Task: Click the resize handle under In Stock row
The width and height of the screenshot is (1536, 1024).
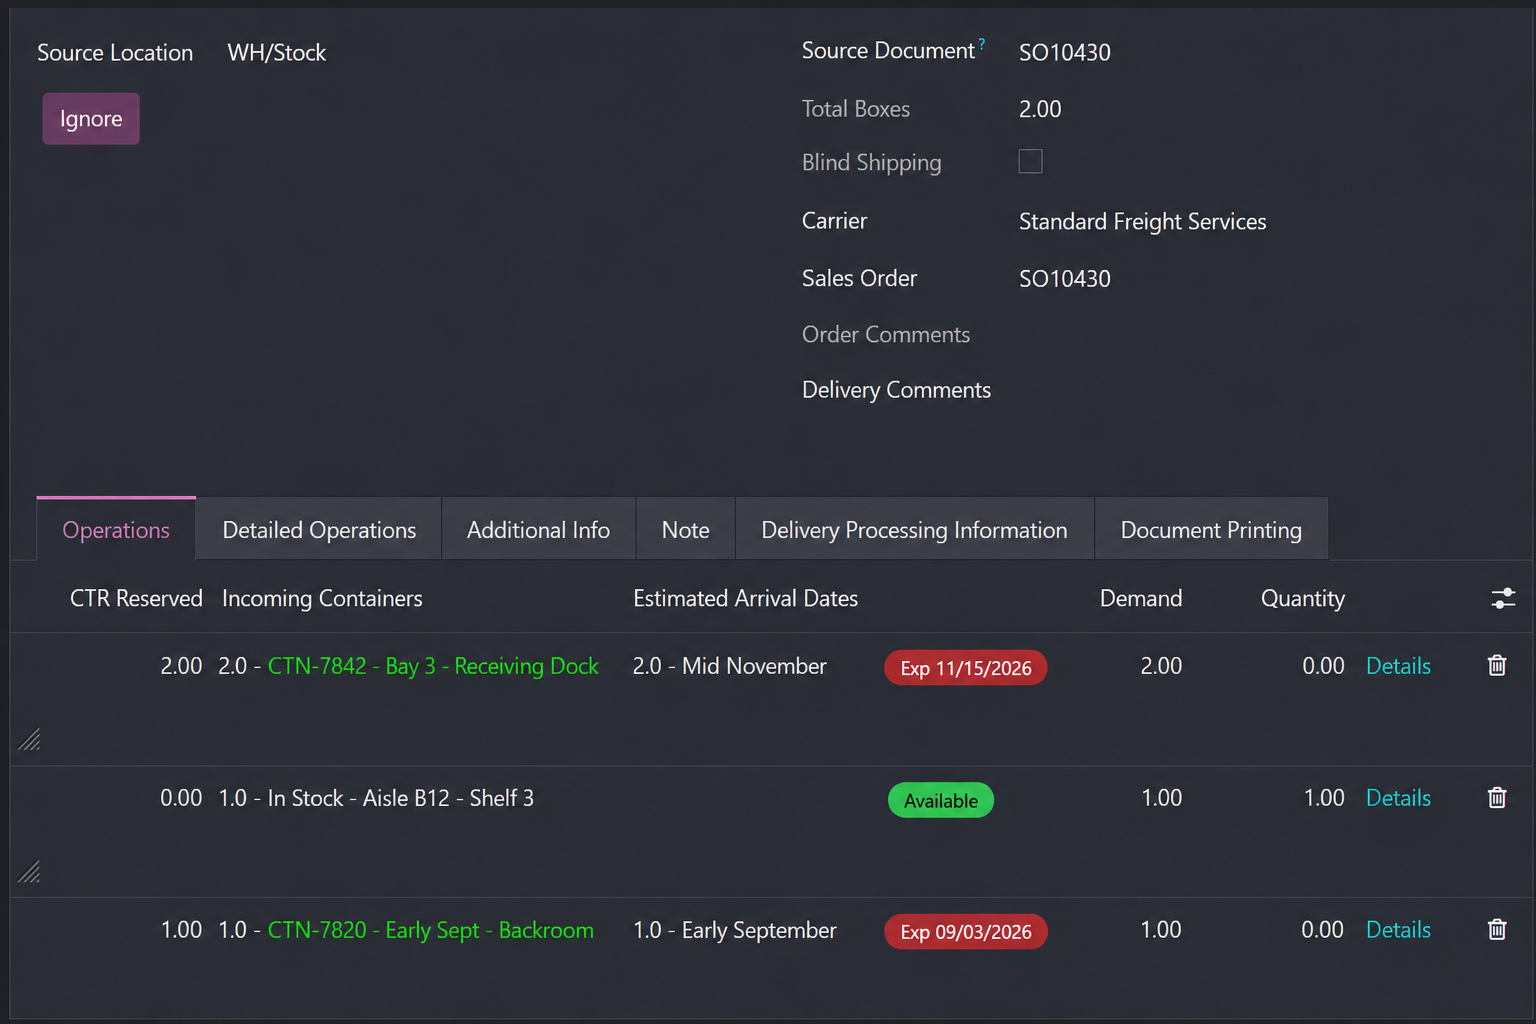Action: 29,872
